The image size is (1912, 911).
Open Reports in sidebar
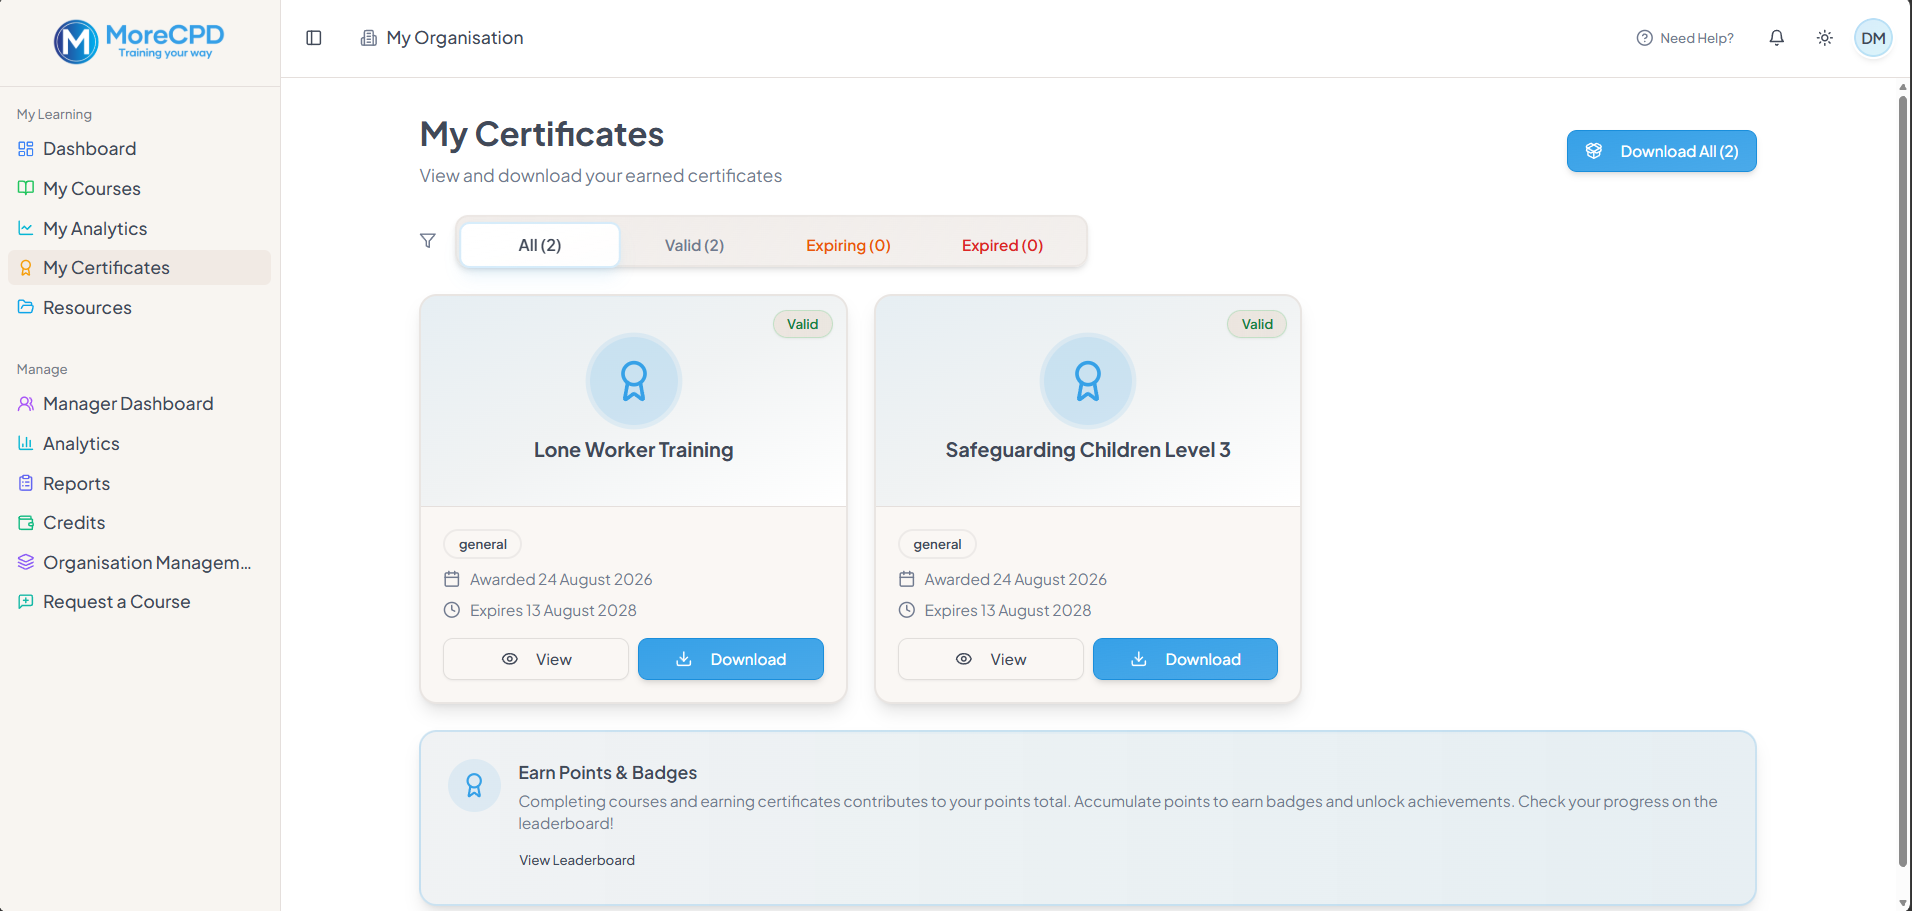coord(140,484)
